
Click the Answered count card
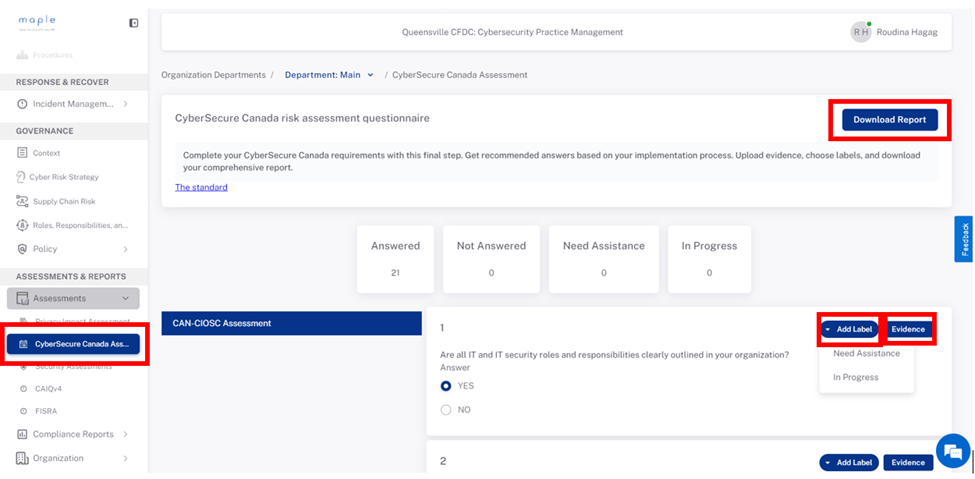point(395,259)
